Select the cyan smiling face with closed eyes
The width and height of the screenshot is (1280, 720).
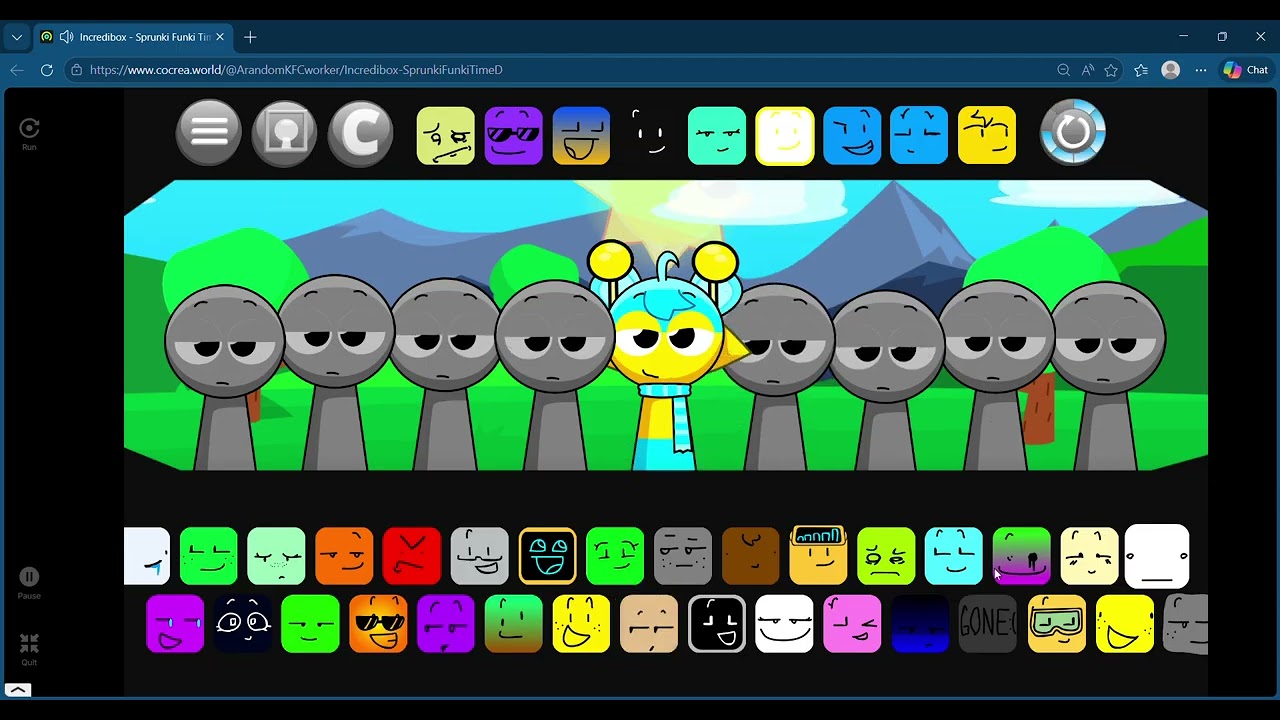(954, 556)
